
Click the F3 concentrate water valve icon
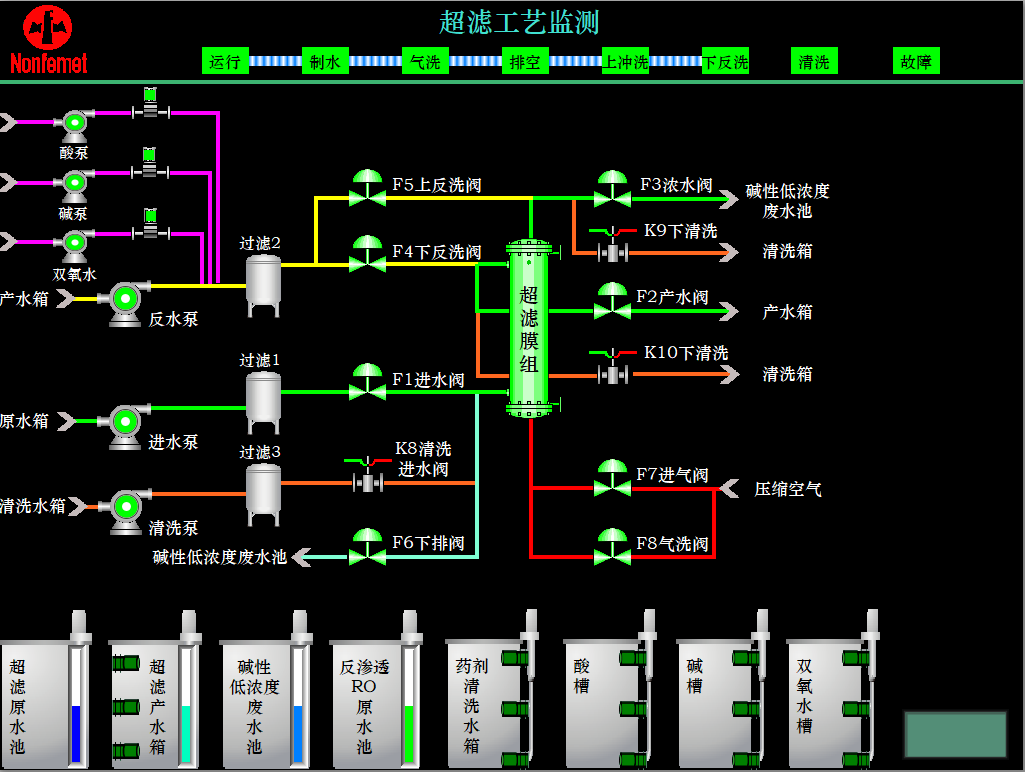tap(611, 188)
